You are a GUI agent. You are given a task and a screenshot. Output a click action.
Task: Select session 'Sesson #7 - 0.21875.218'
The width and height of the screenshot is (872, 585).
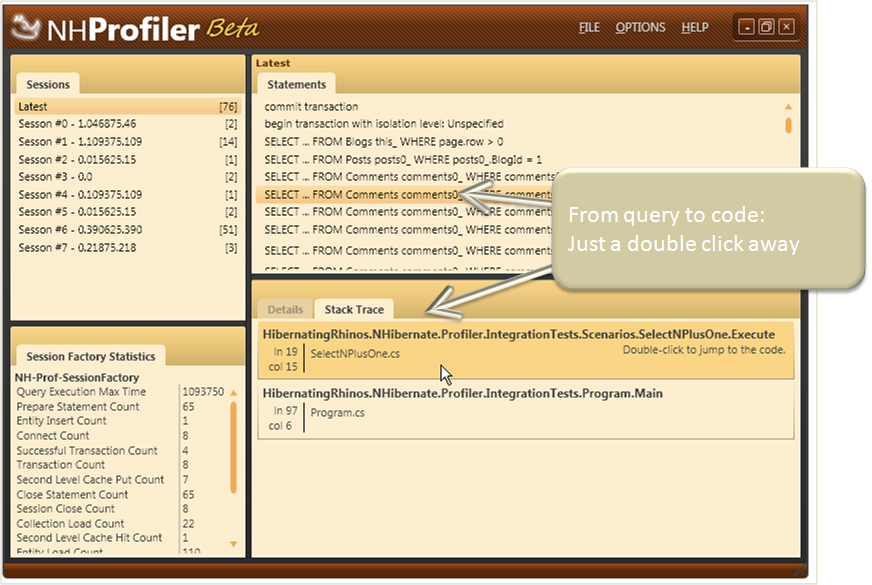[128, 247]
